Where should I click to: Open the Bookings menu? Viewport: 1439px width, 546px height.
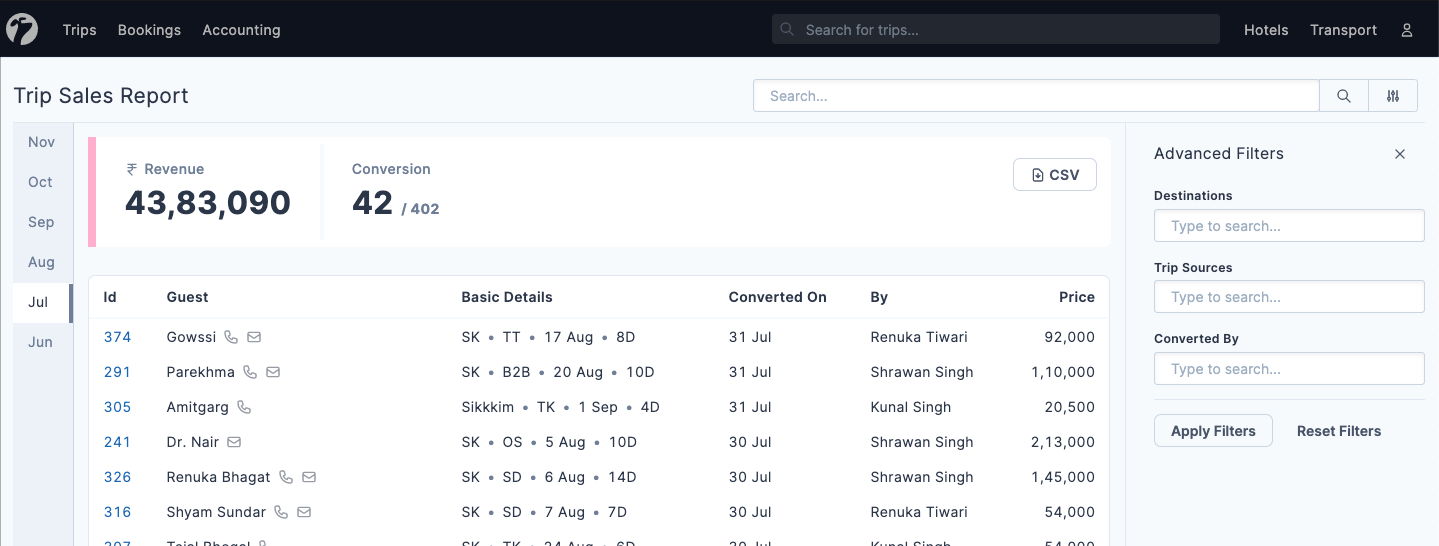[x=149, y=30]
